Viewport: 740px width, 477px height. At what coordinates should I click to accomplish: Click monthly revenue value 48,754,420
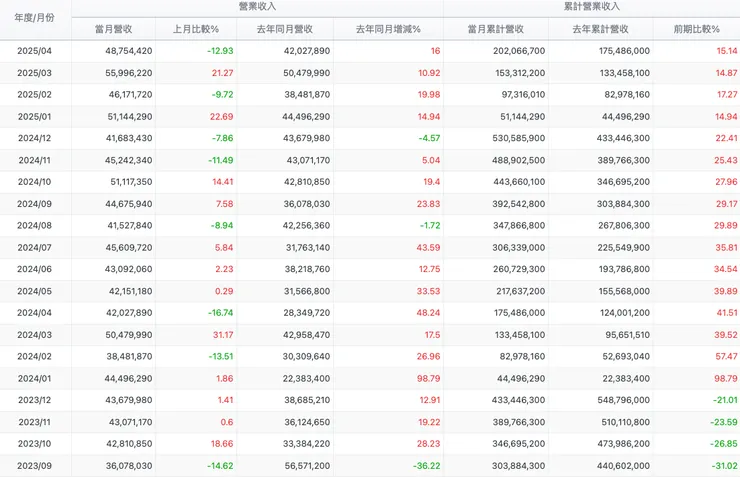128,51
